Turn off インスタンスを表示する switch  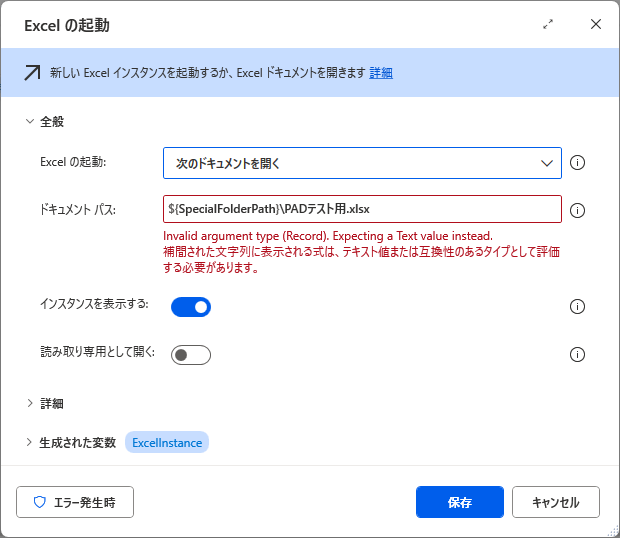pos(191,307)
